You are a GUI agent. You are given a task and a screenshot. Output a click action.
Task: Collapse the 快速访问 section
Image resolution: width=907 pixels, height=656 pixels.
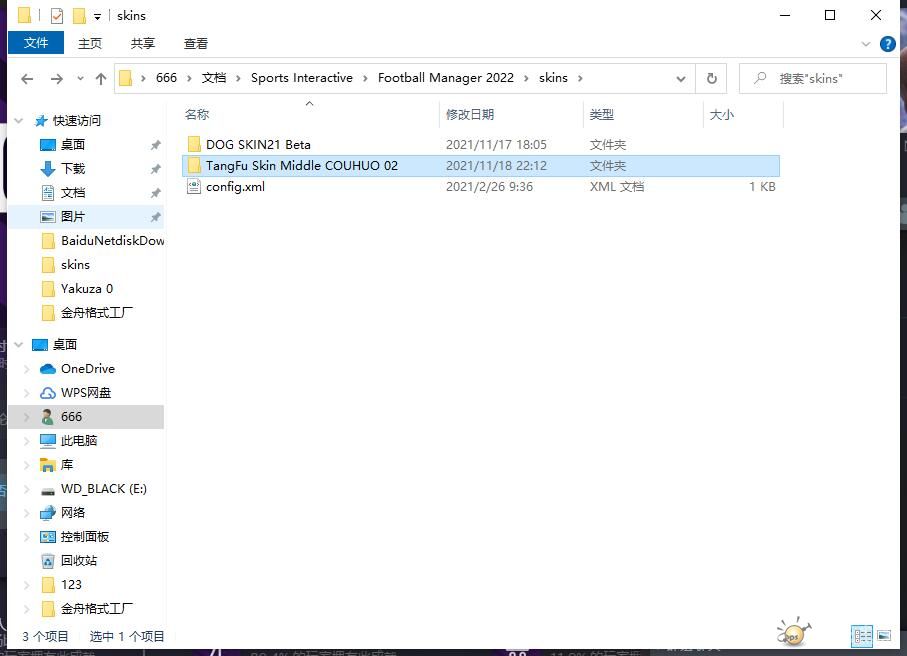[19, 121]
